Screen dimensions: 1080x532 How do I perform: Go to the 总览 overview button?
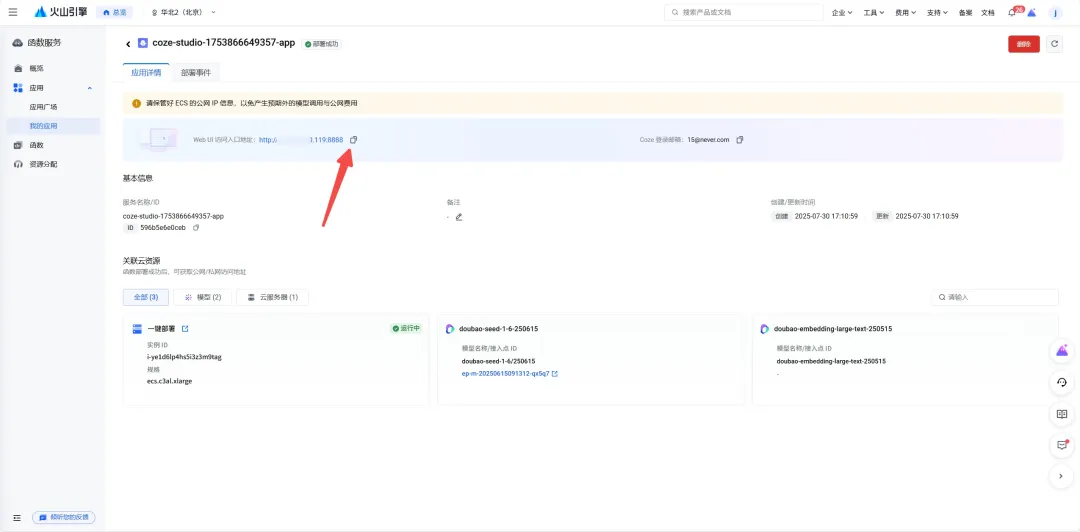115,12
